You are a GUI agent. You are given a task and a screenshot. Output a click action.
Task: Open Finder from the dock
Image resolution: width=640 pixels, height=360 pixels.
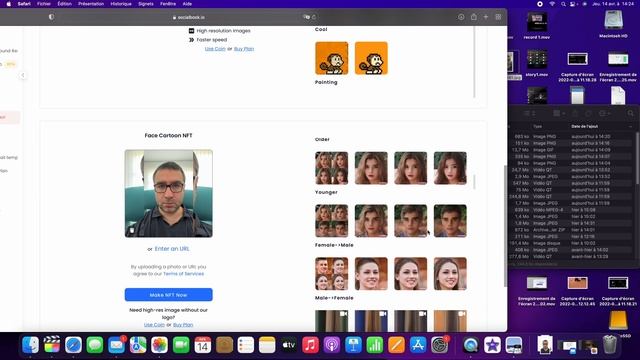tap(31, 345)
